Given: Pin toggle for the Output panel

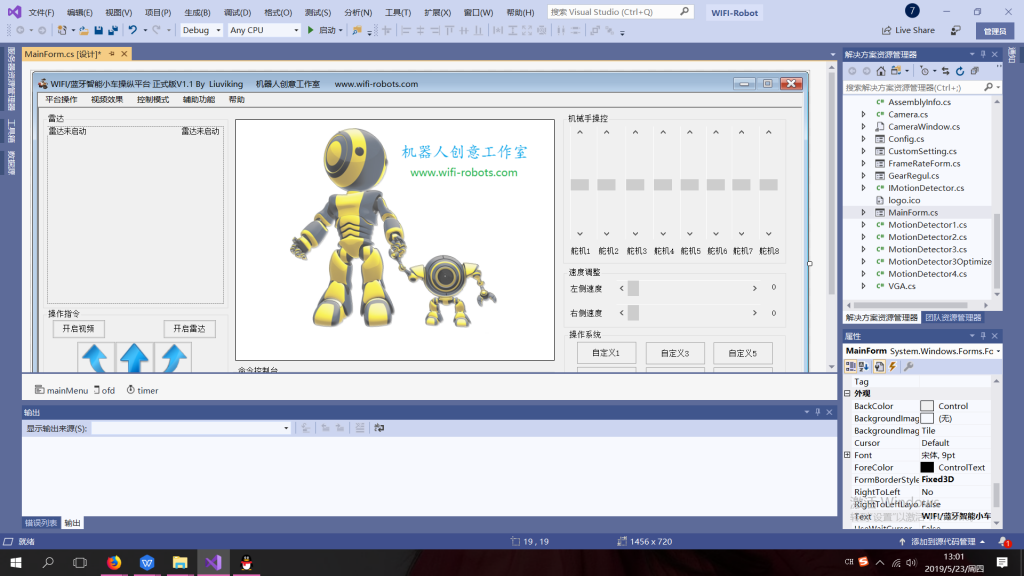Looking at the screenshot, I should (x=818, y=412).
